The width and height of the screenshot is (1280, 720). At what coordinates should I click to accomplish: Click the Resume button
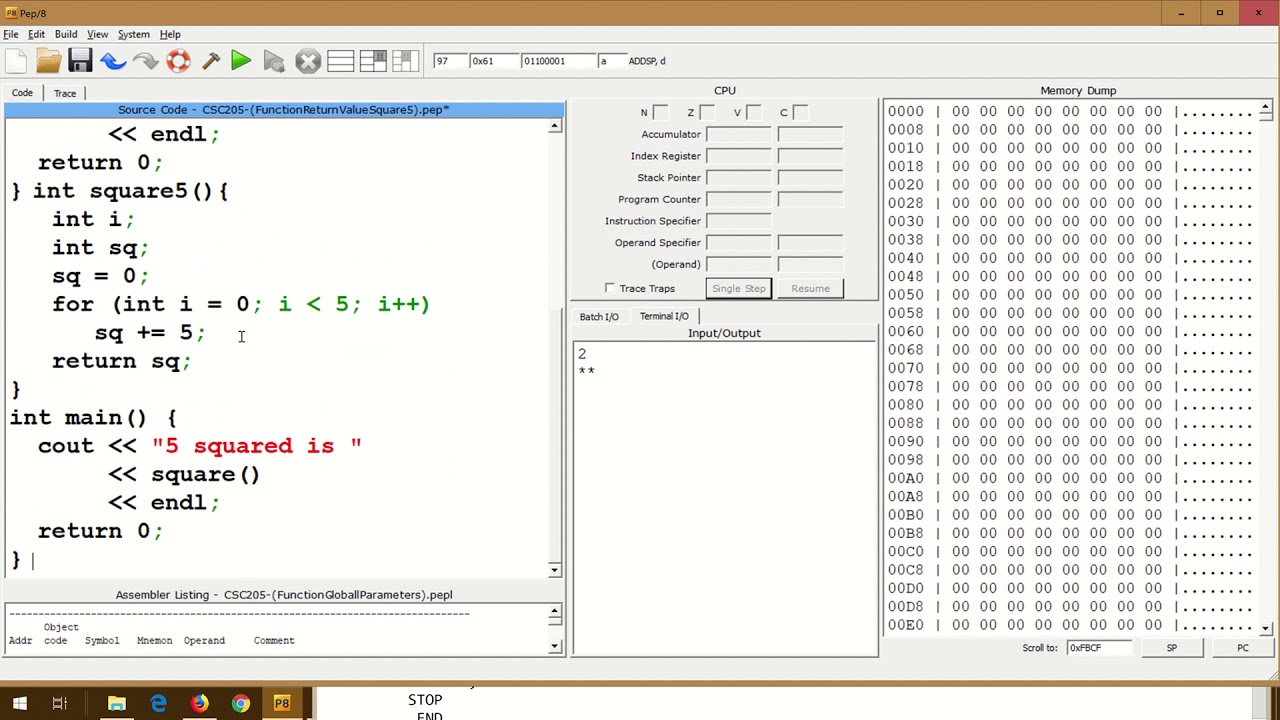[x=810, y=289]
